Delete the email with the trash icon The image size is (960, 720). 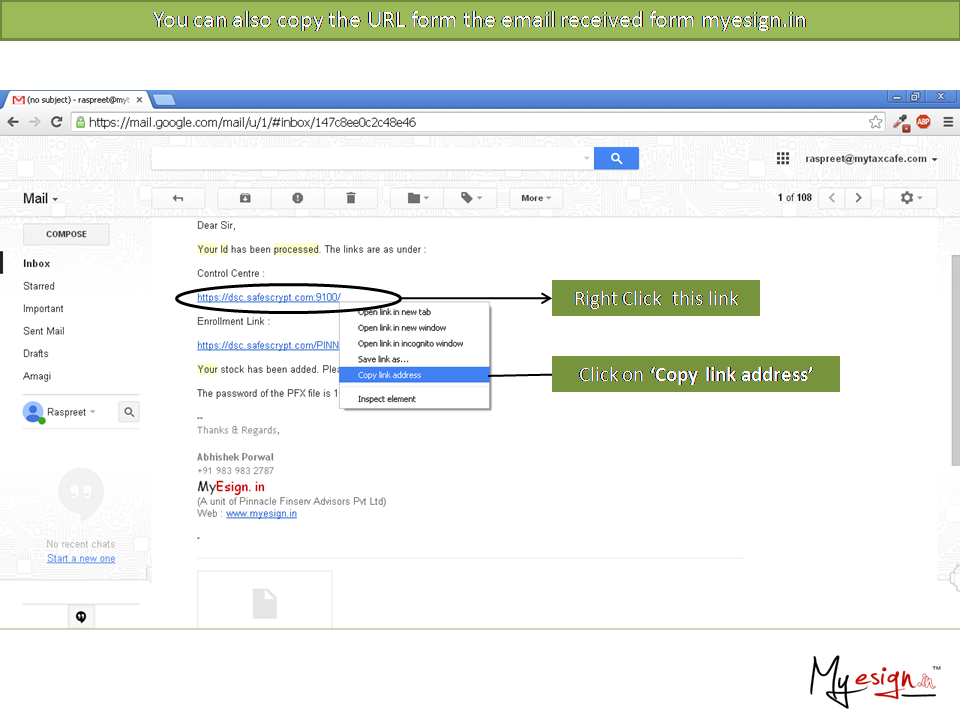pos(351,198)
